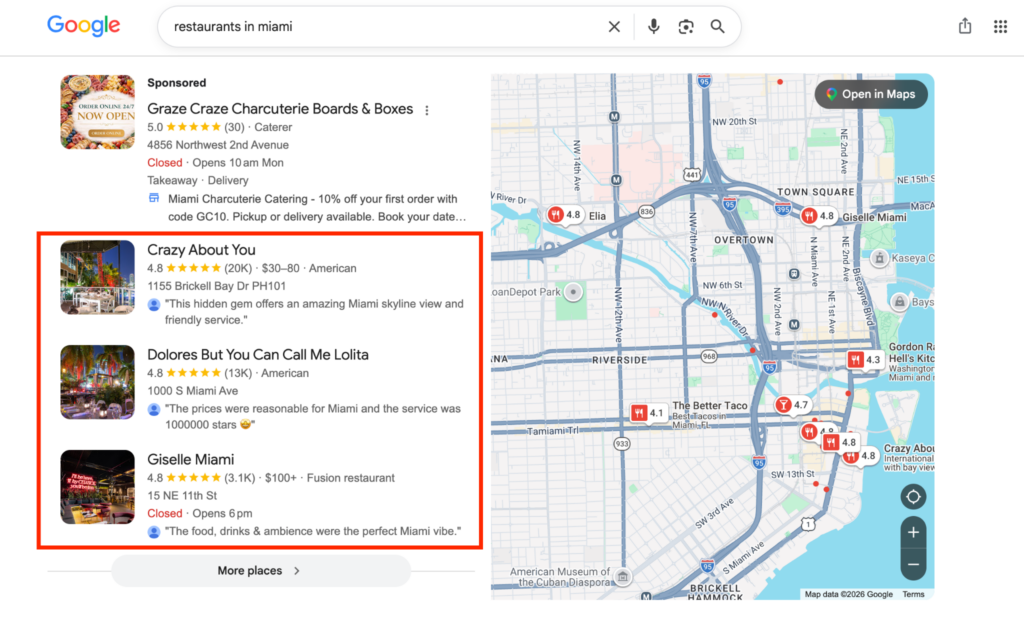Viewport: 1024px width, 620px height.
Task: Click the storefront offer icon under Graze Craze
Action: (154, 198)
